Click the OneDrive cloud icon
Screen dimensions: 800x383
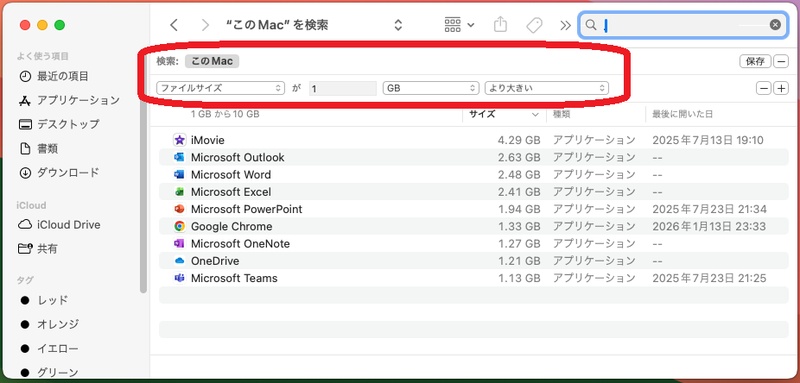point(179,261)
